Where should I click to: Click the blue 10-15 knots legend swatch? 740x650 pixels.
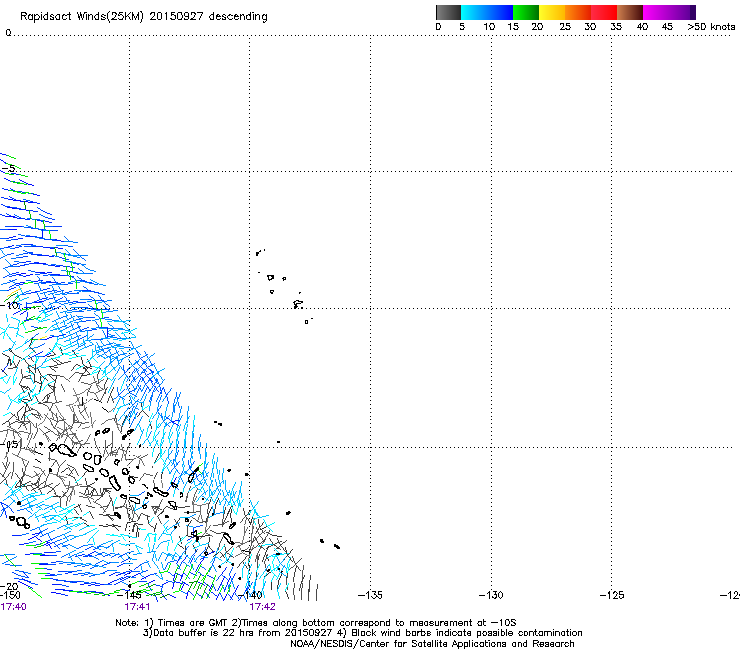pyautogui.click(x=500, y=12)
